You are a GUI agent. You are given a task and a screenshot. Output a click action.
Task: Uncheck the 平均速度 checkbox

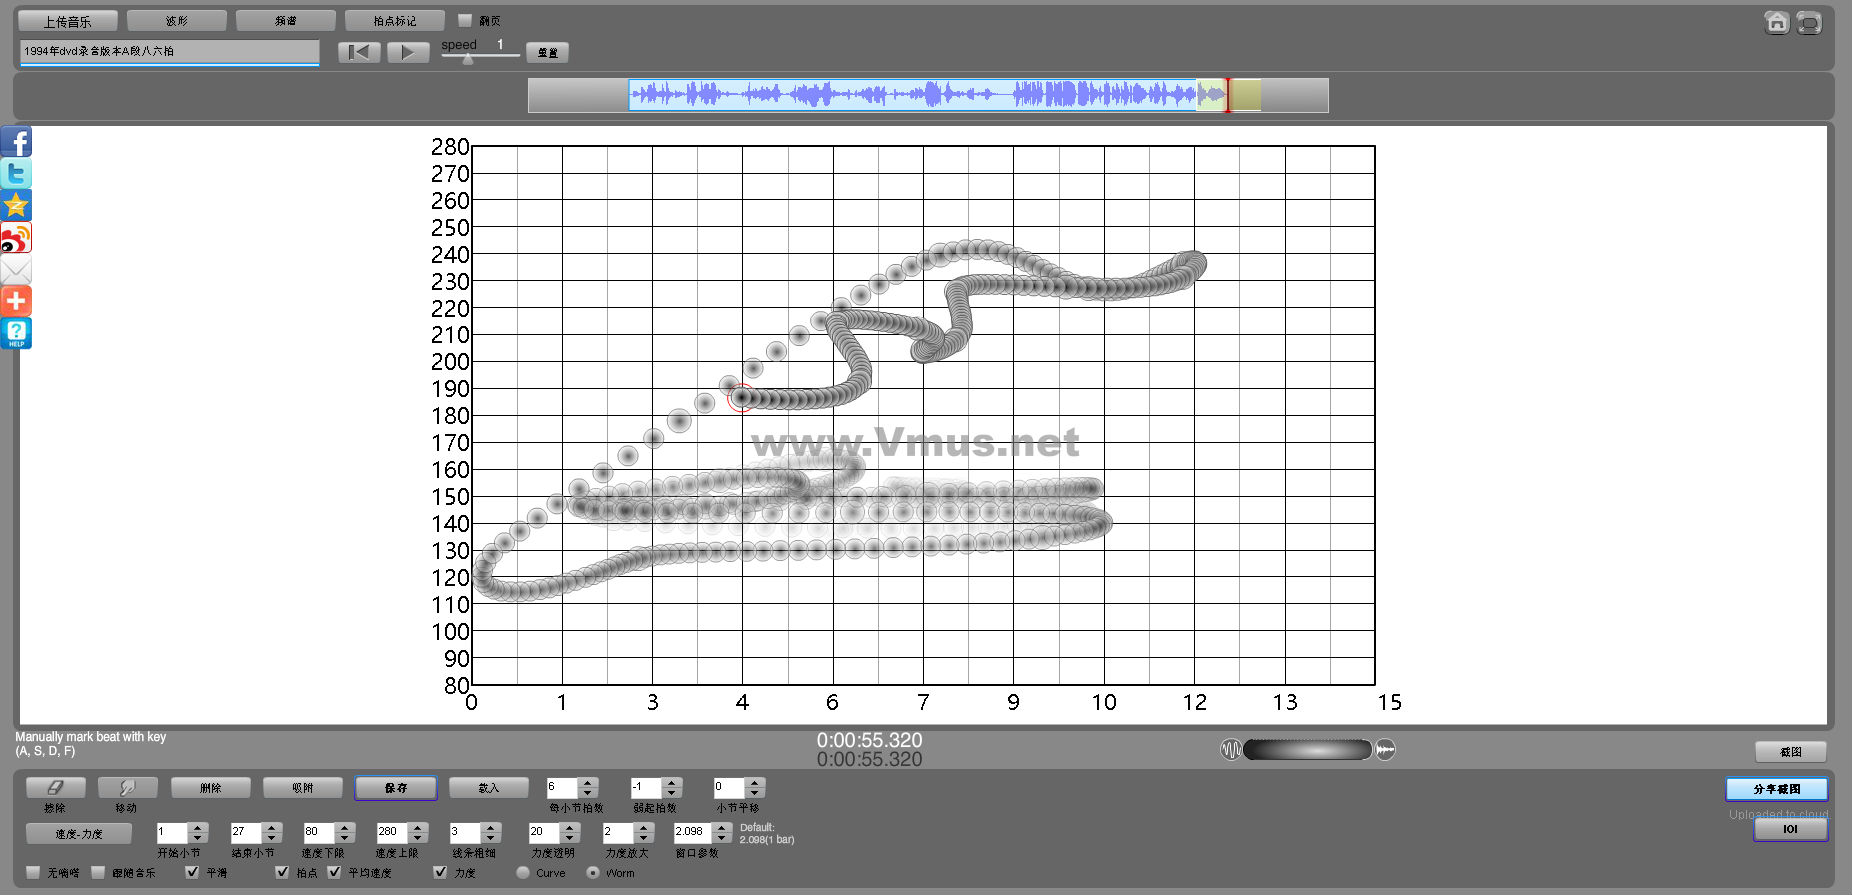(335, 872)
